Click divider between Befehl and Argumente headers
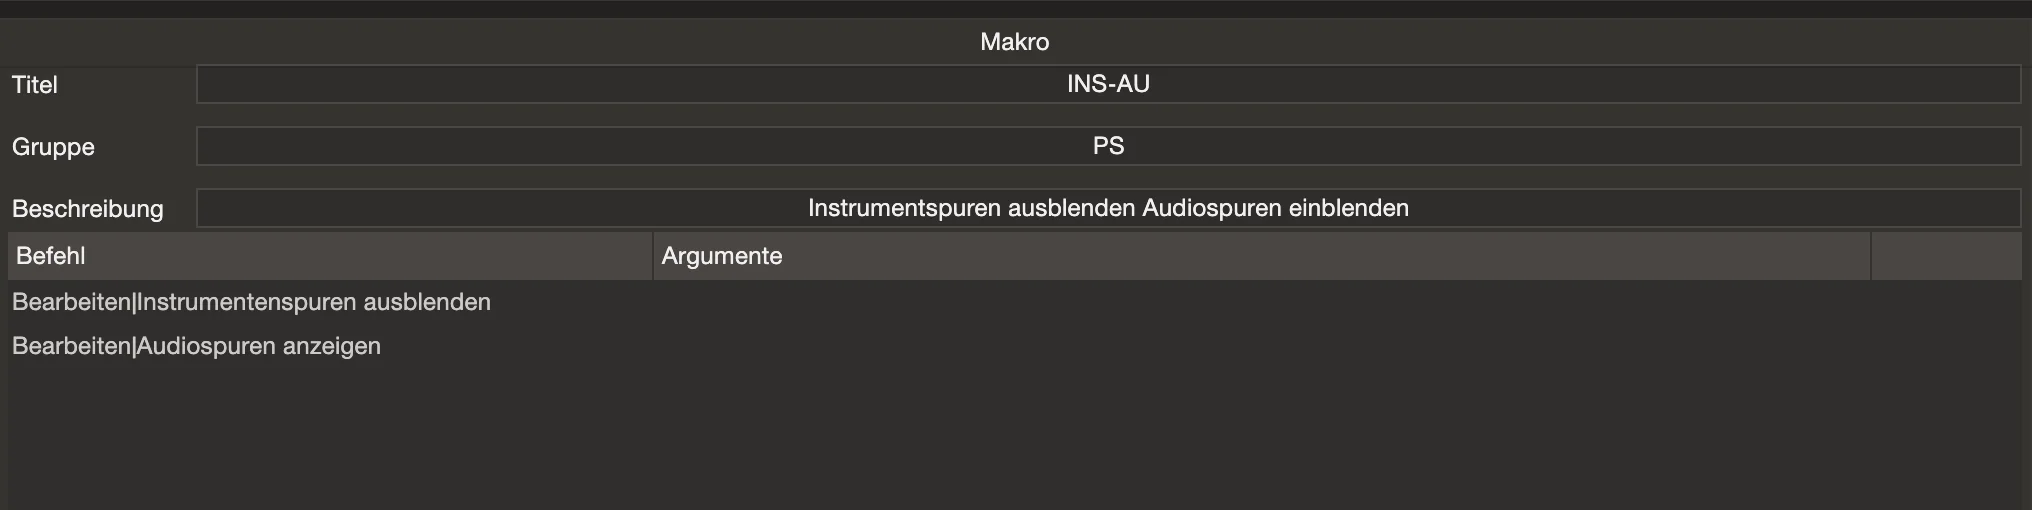 pos(653,256)
